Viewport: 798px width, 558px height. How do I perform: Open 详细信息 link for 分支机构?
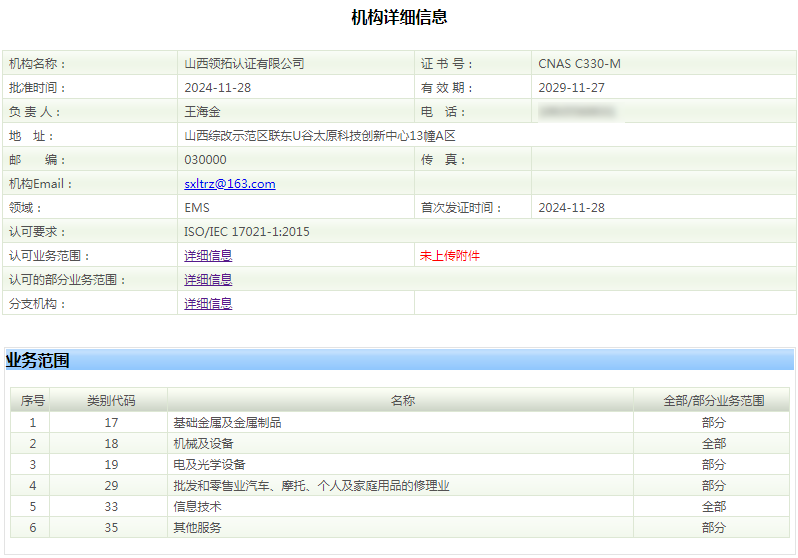[x=208, y=304]
